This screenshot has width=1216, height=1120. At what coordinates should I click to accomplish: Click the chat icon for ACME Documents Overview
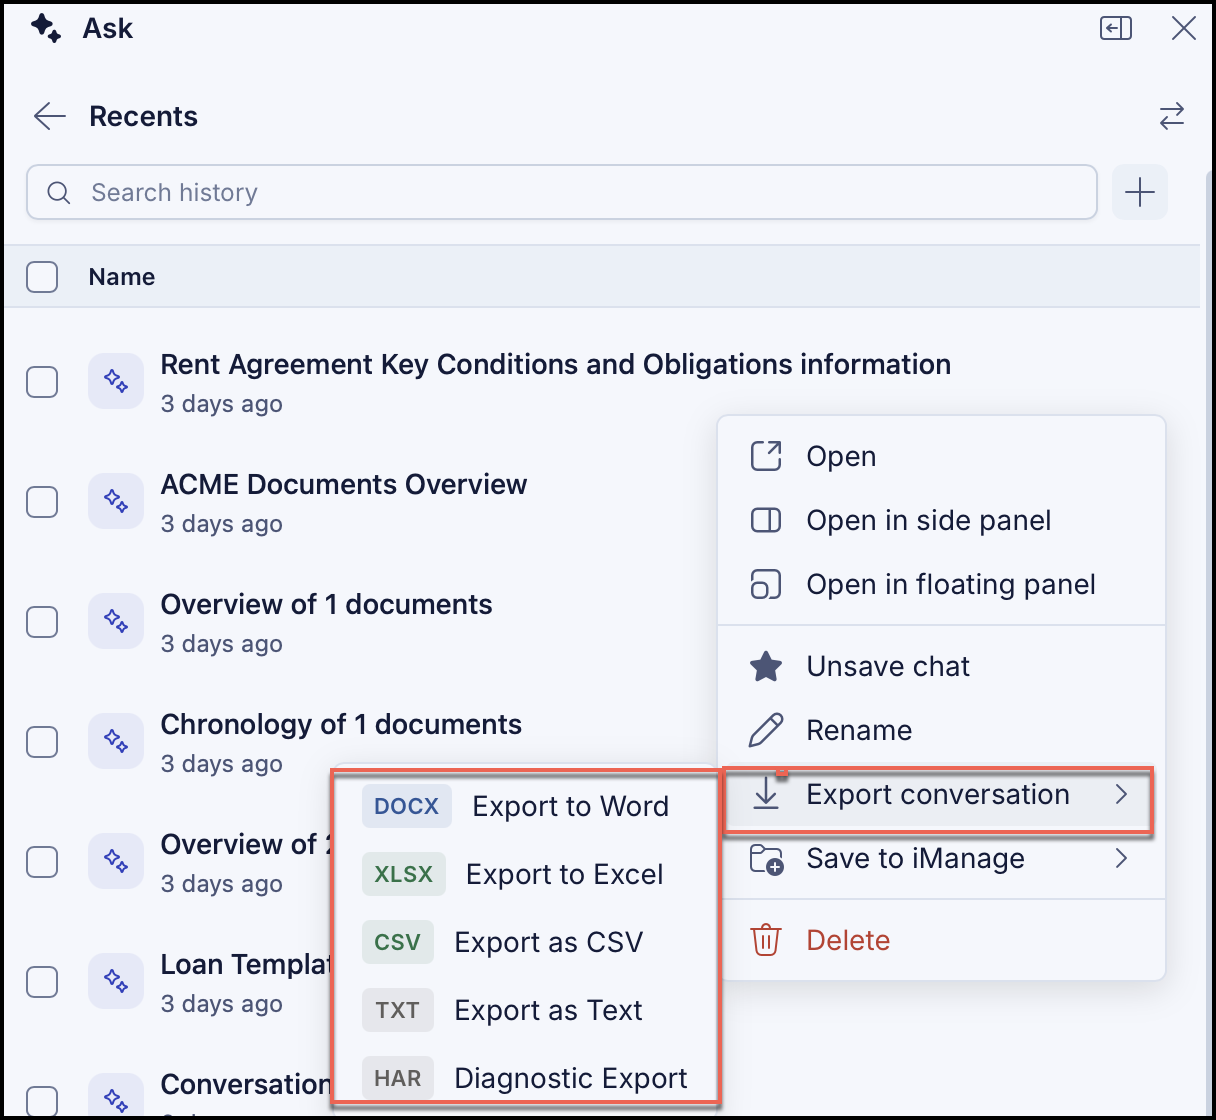pos(116,501)
